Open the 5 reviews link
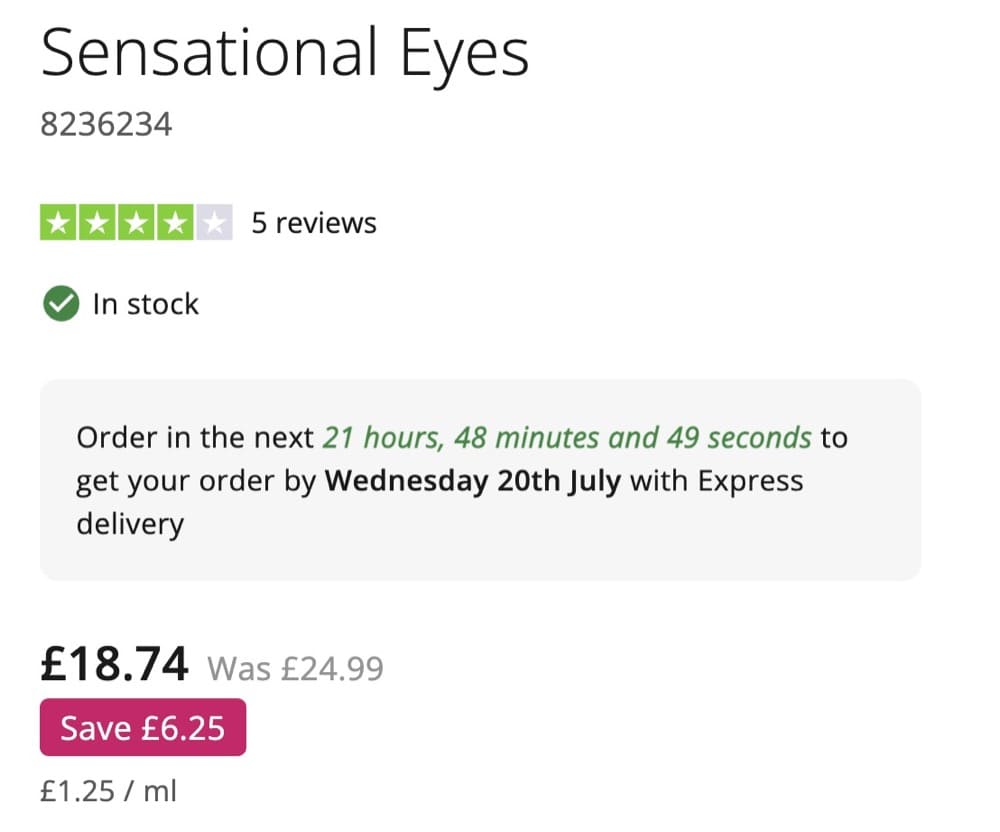 click(314, 223)
